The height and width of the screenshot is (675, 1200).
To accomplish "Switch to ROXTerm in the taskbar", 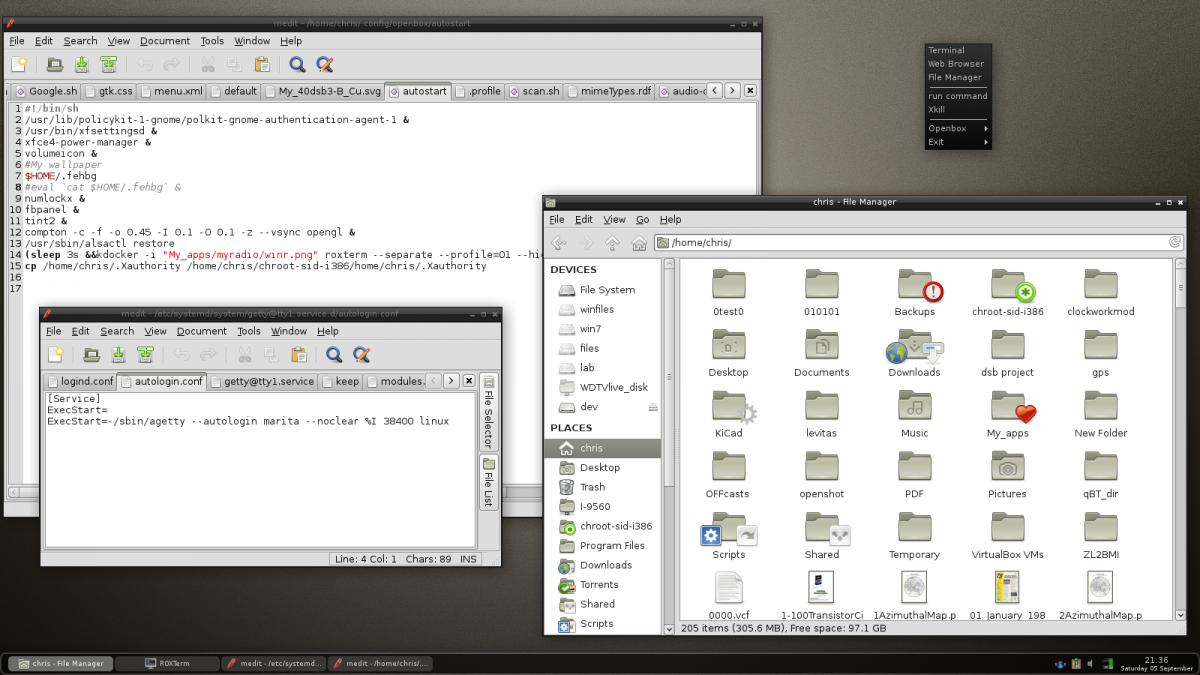I will click(x=167, y=663).
